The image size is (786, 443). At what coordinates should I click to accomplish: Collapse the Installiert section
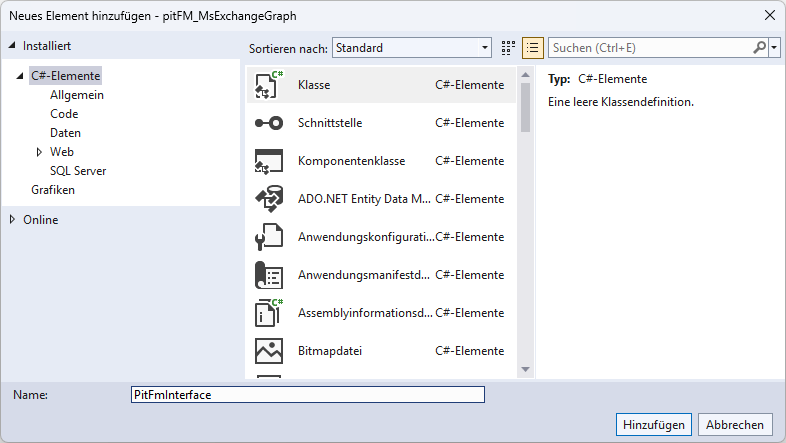click(x=13, y=46)
